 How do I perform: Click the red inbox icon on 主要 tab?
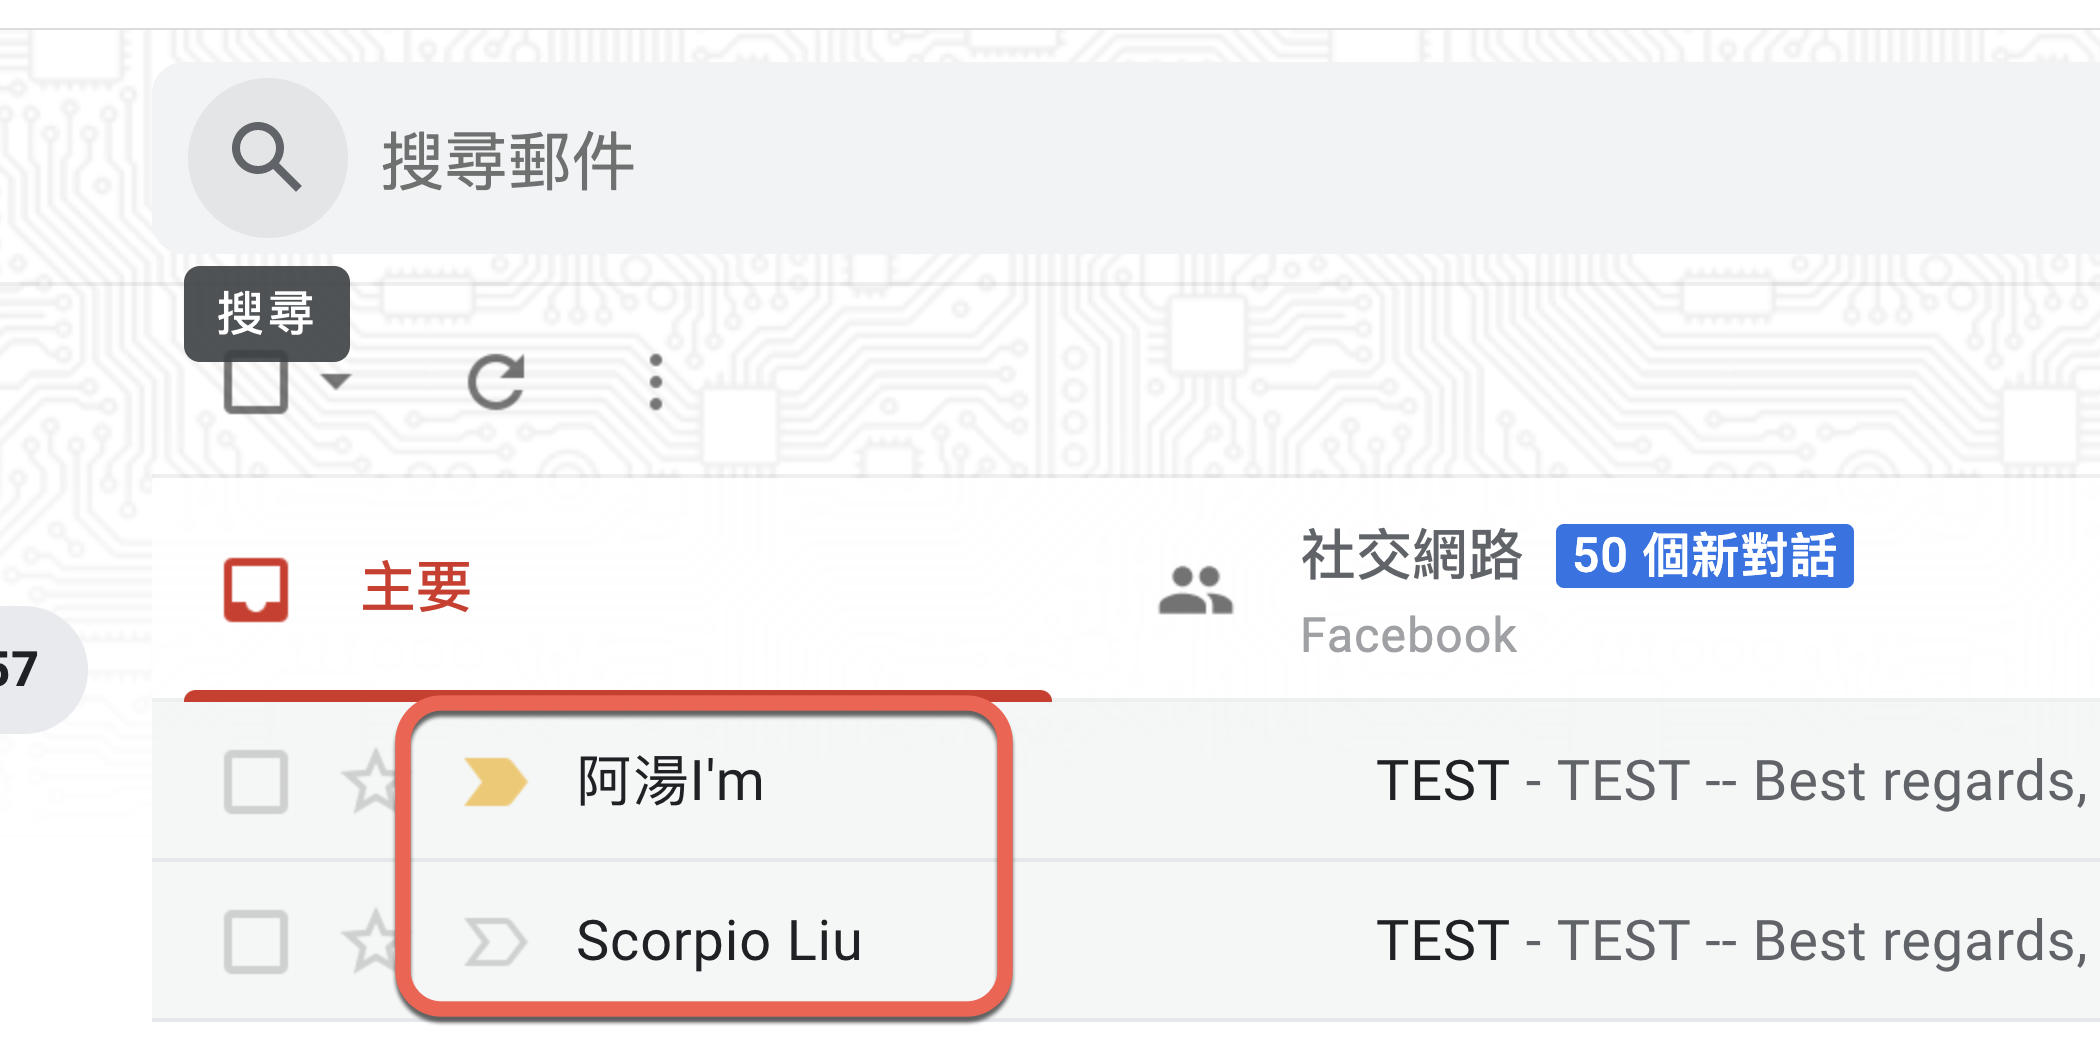tap(256, 589)
